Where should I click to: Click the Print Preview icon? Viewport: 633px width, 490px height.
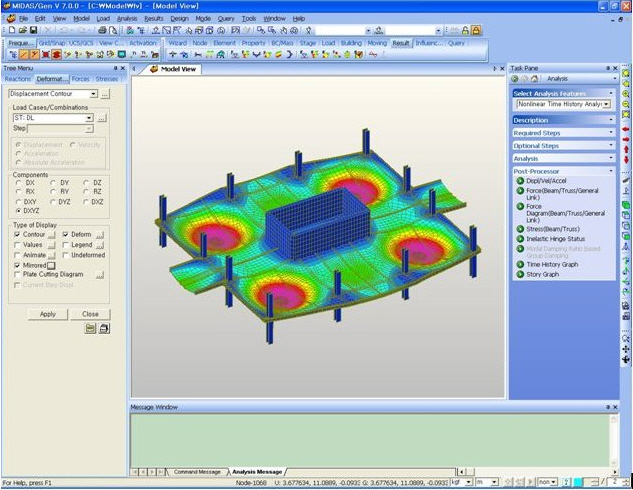pyautogui.click(x=113, y=30)
